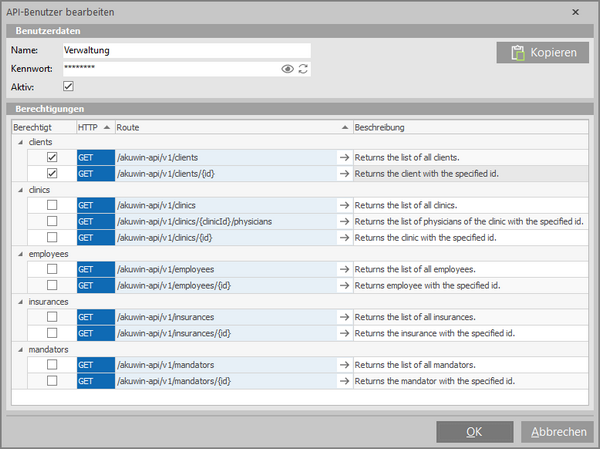The width and height of the screenshot is (600, 449).
Task: Click arrow icon in the clinics physicians row
Action: (344, 221)
